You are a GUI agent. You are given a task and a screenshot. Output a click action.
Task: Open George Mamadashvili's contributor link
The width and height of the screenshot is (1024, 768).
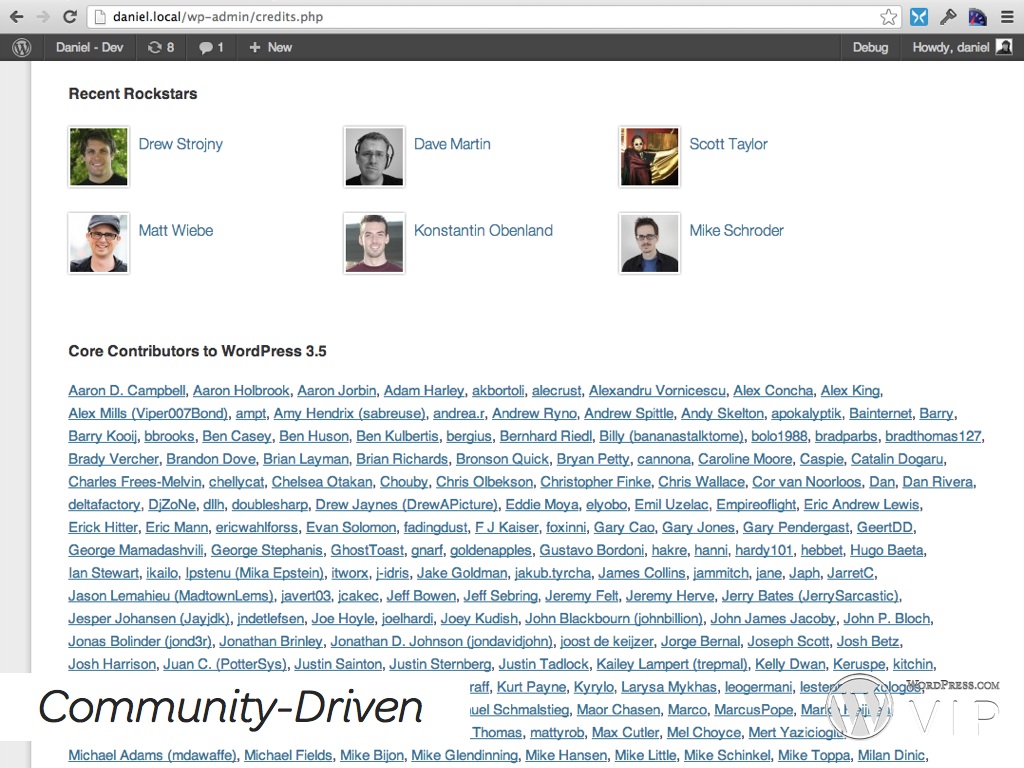[136, 551]
